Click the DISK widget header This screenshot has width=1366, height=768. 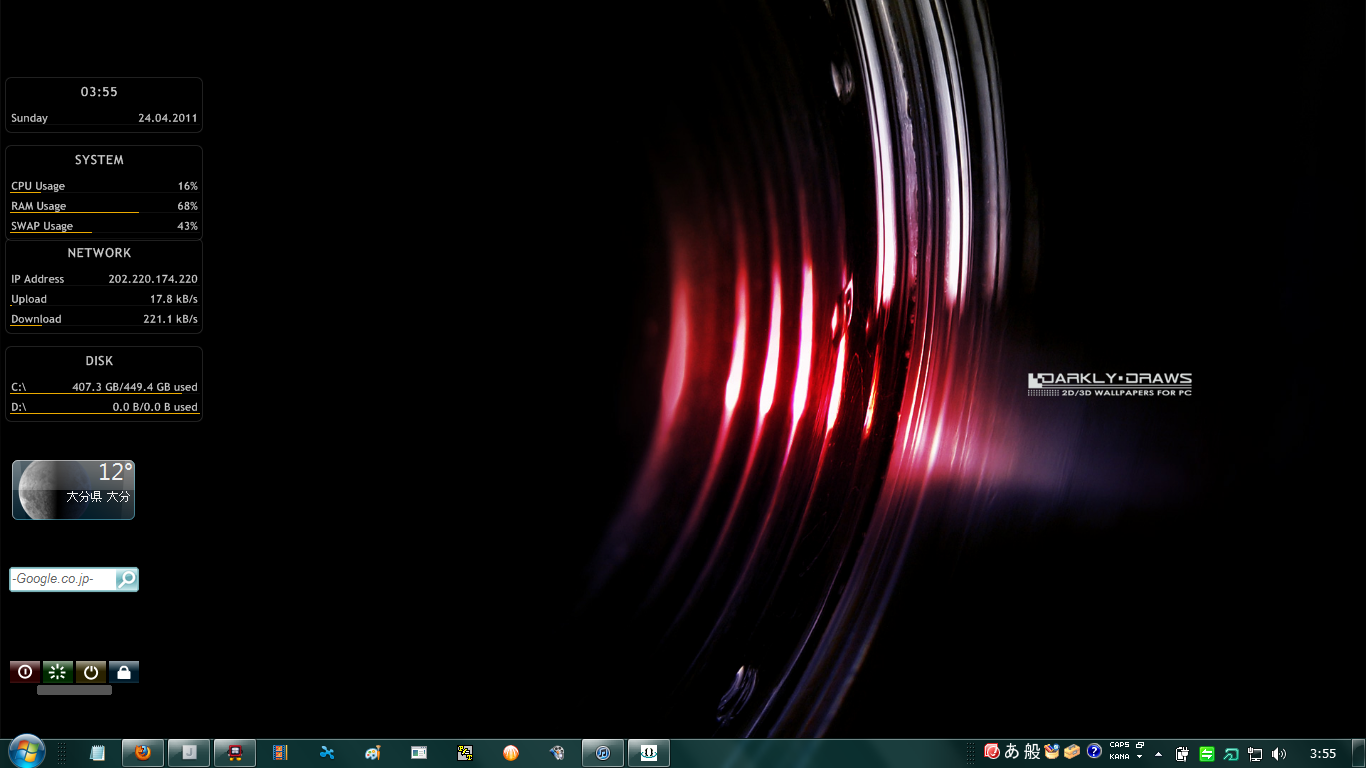coord(99,361)
